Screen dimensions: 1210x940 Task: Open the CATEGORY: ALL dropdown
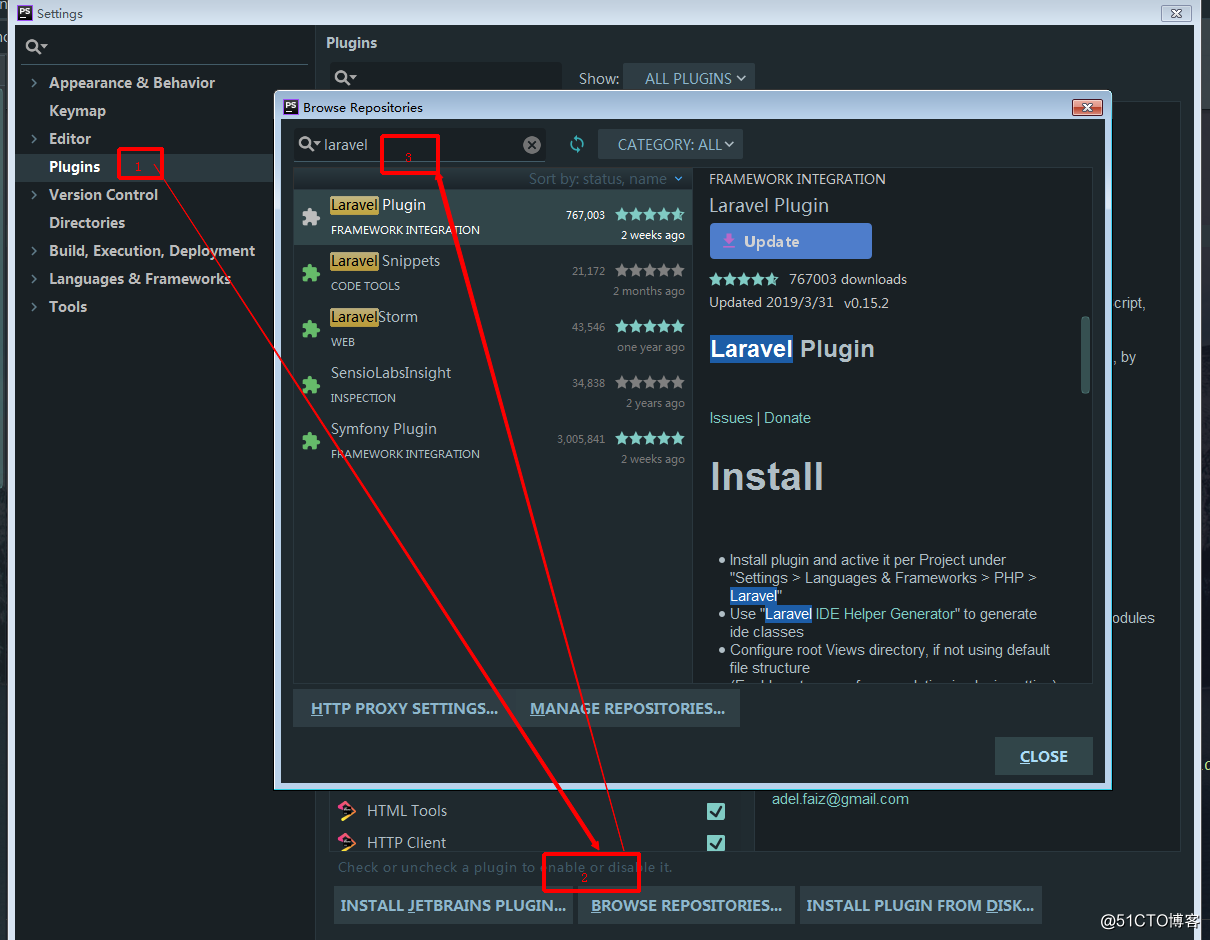[671, 144]
